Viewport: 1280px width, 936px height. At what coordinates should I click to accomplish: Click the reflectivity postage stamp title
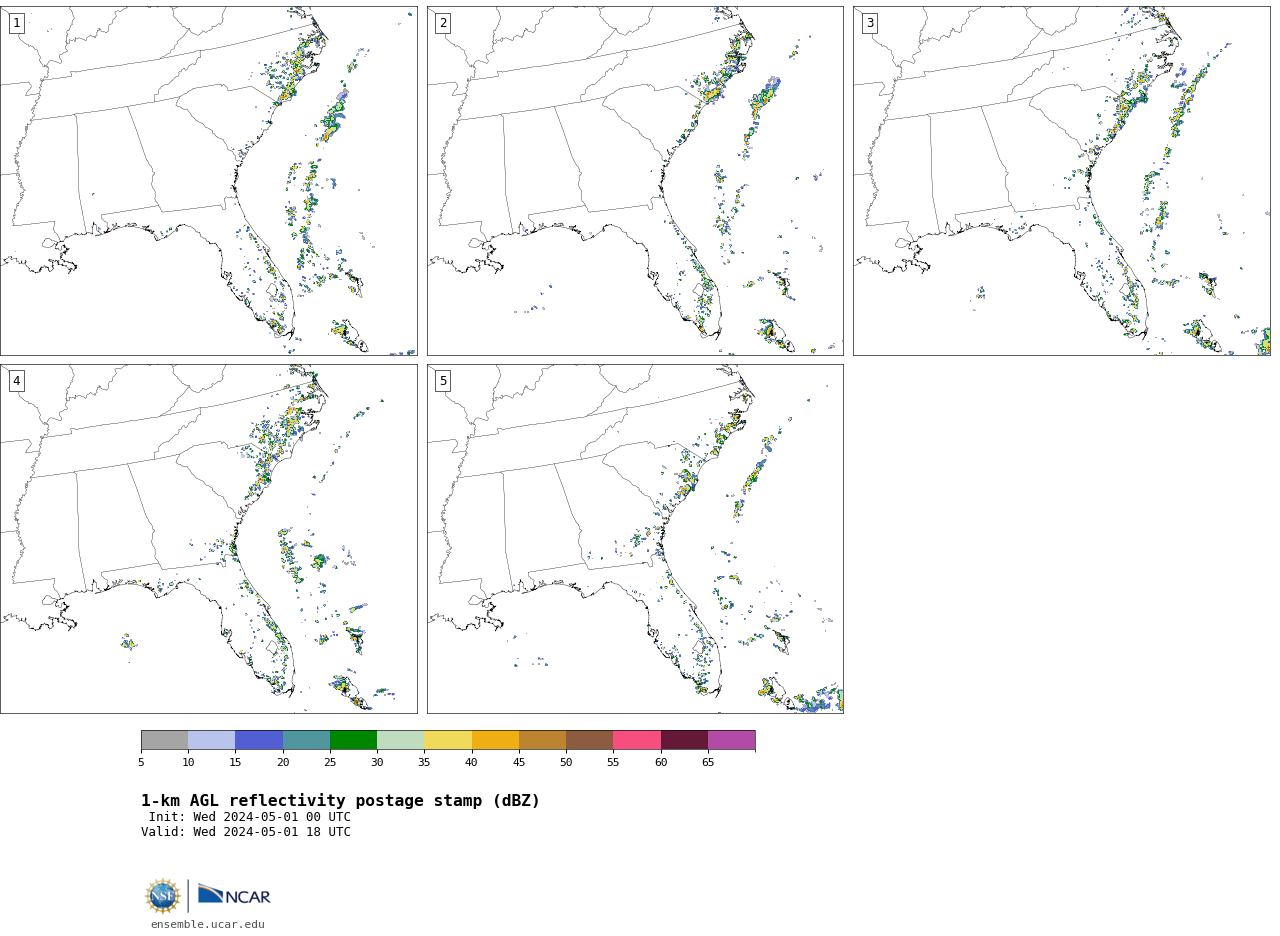click(340, 801)
